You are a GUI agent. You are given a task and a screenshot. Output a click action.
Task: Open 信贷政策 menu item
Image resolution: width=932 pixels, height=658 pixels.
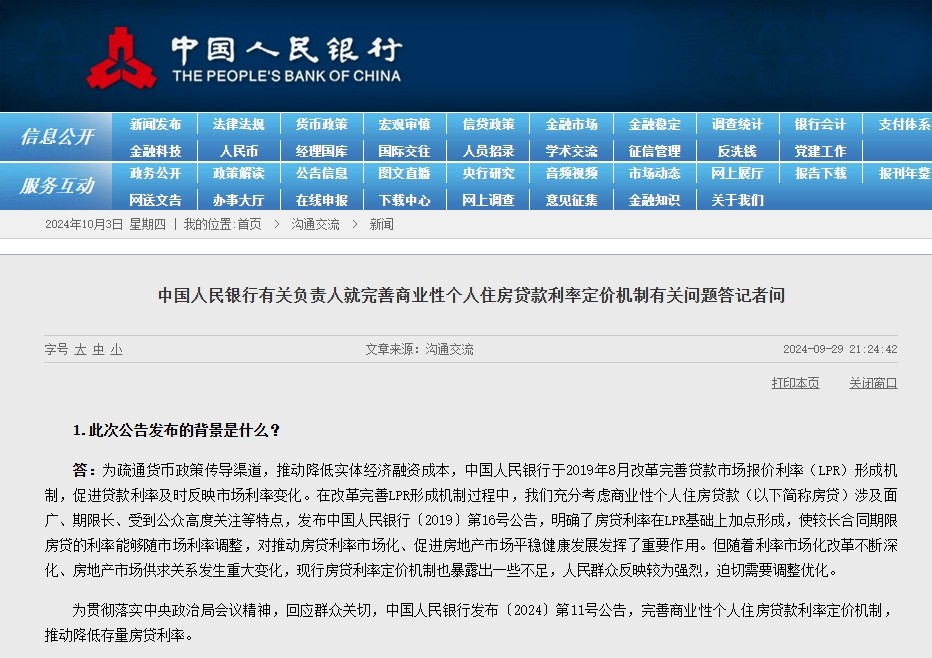pos(489,124)
